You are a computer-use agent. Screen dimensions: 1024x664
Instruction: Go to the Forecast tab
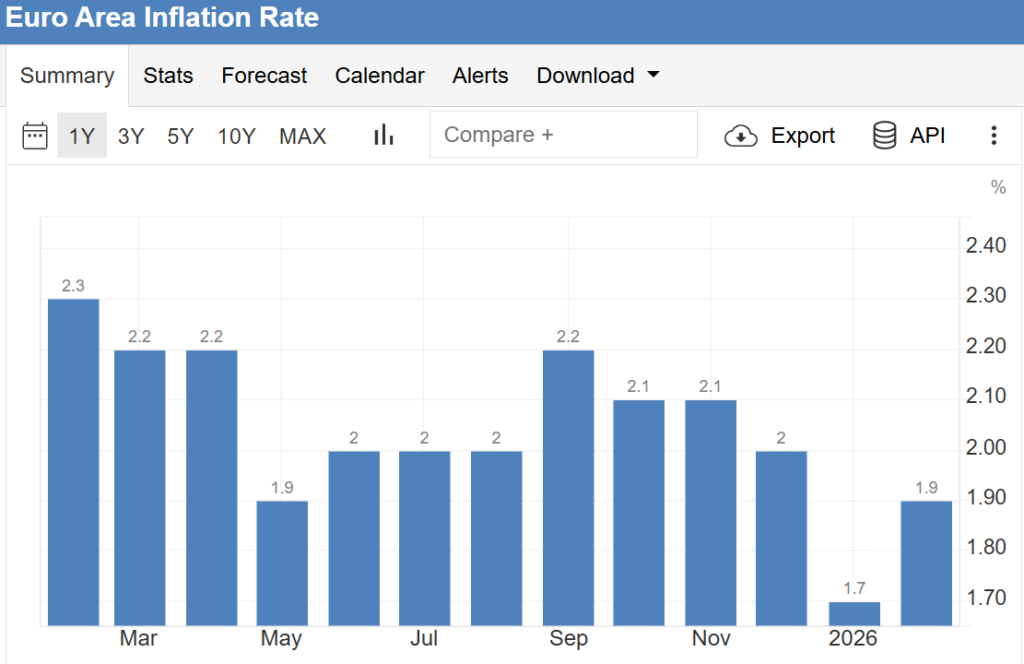point(264,76)
